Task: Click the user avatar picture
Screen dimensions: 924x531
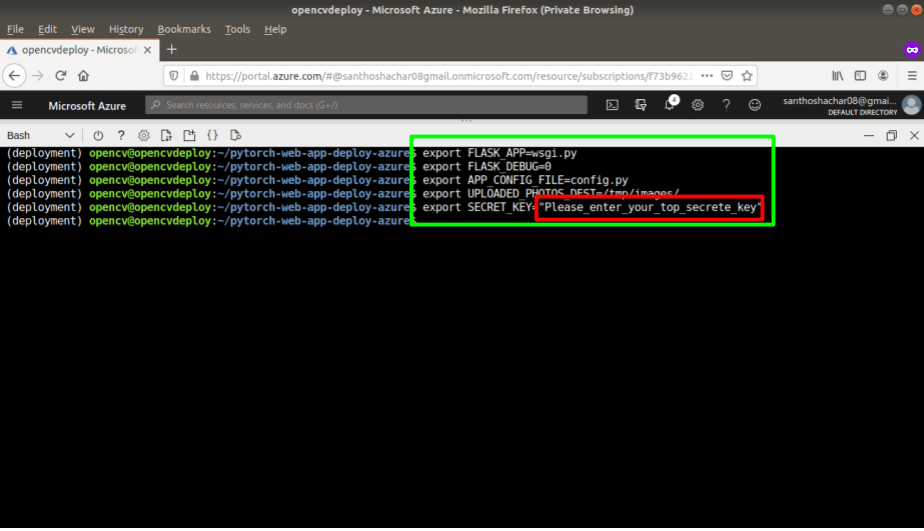Action: coord(911,105)
